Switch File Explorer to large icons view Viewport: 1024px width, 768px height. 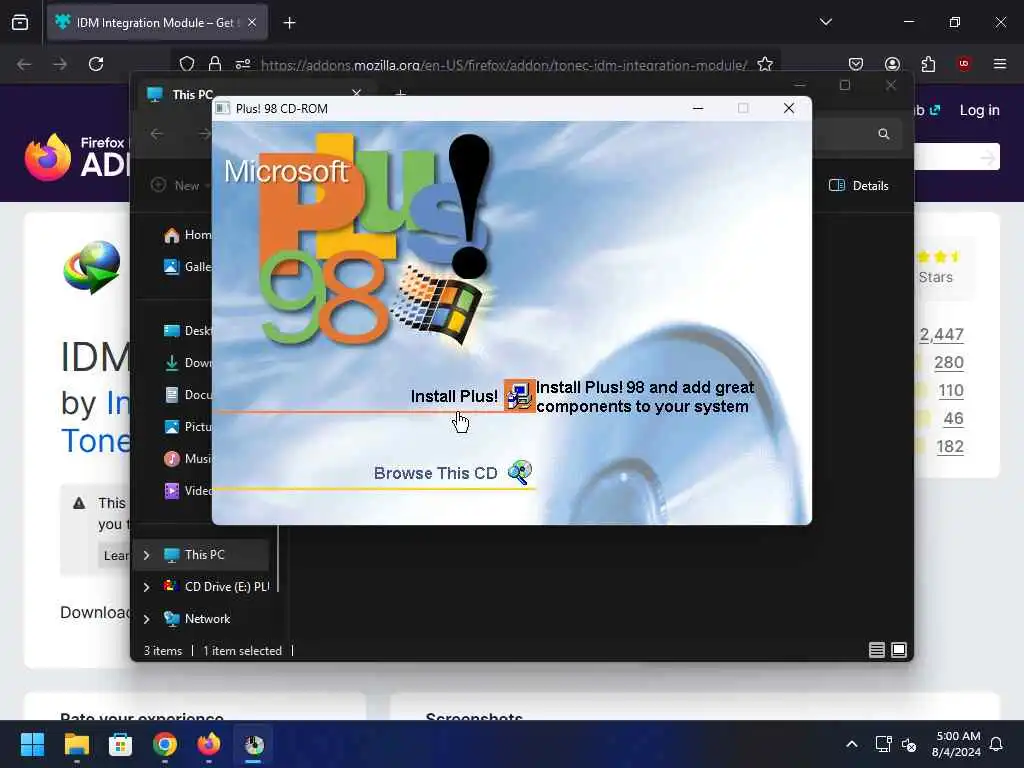click(899, 650)
